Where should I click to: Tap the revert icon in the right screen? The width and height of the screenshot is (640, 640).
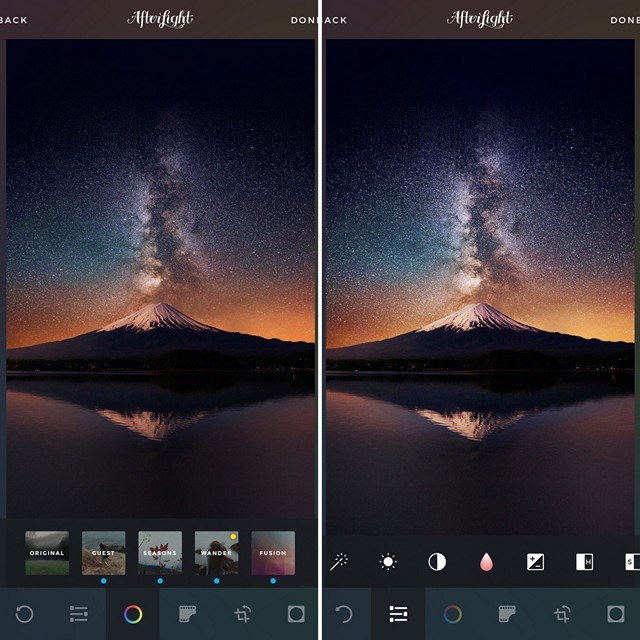tap(344, 614)
